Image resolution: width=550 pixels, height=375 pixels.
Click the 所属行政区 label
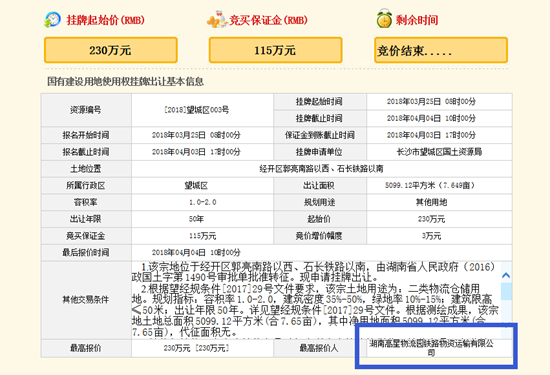(86, 186)
